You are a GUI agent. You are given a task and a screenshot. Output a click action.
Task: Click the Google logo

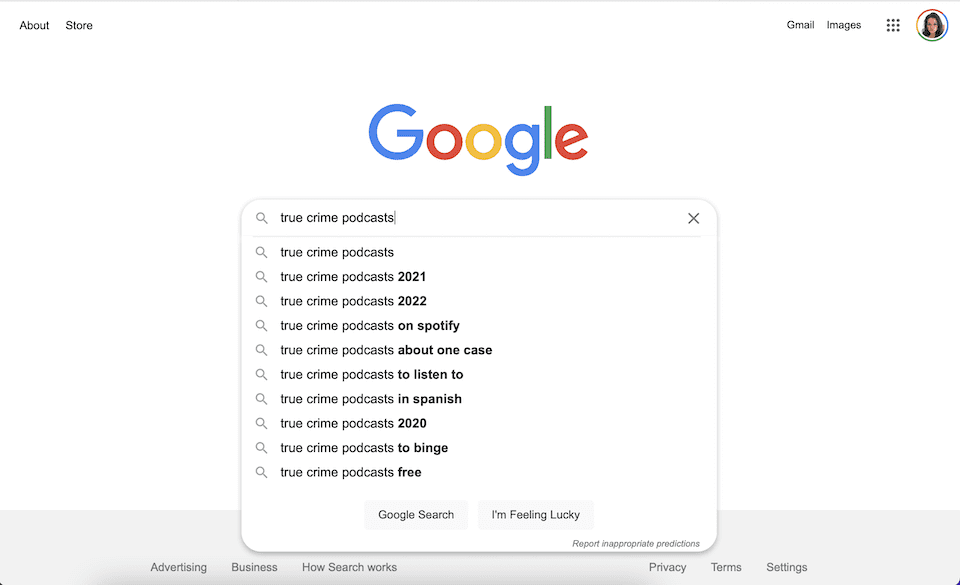[478, 136]
